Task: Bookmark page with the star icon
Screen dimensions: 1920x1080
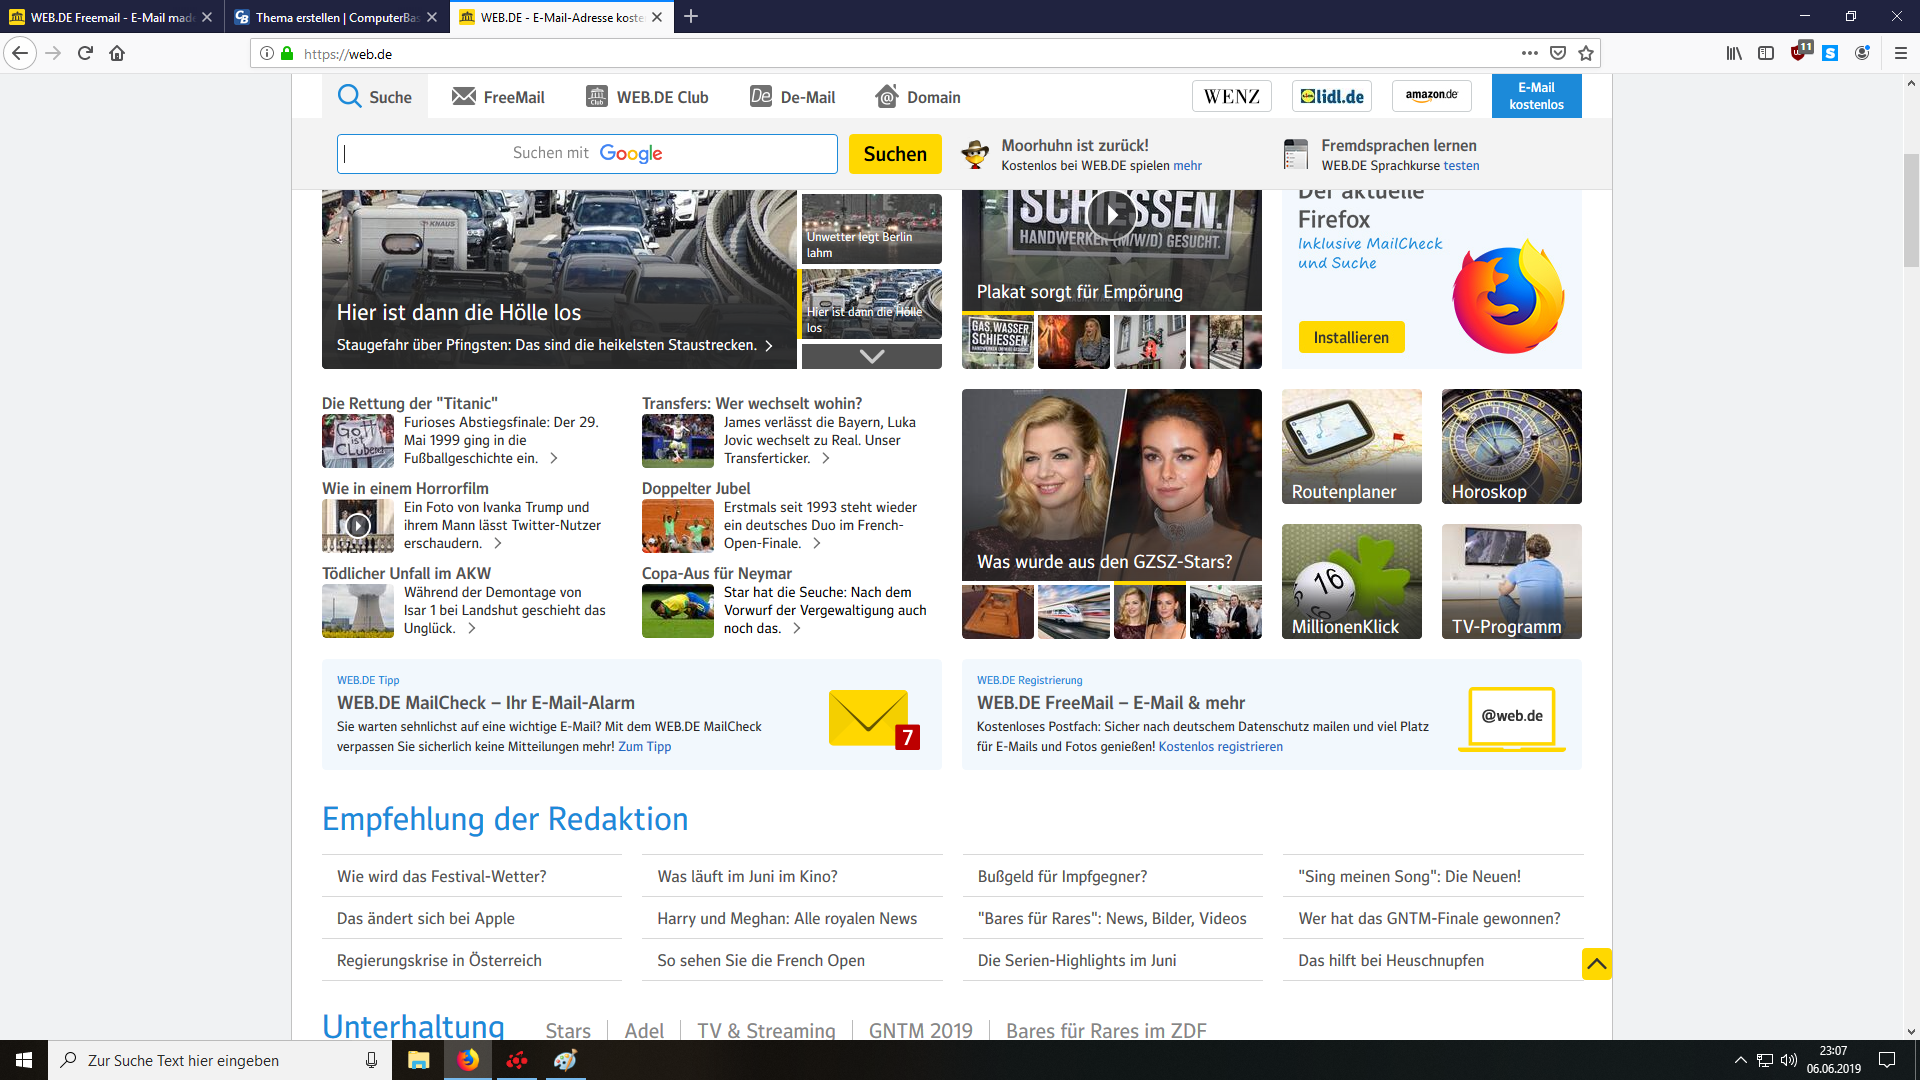Action: 1586,53
